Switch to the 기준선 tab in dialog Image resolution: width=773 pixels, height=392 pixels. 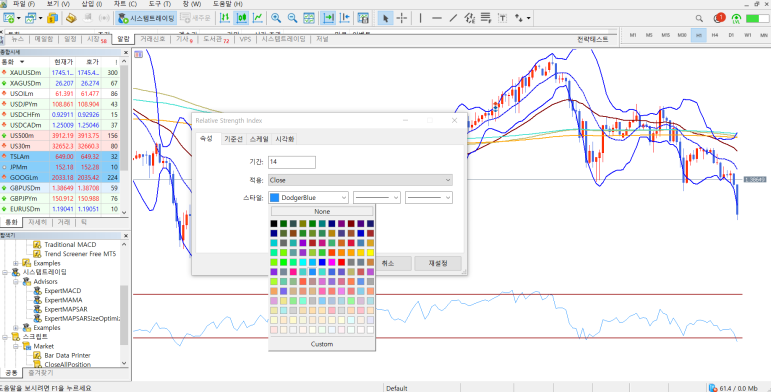tap(233, 139)
